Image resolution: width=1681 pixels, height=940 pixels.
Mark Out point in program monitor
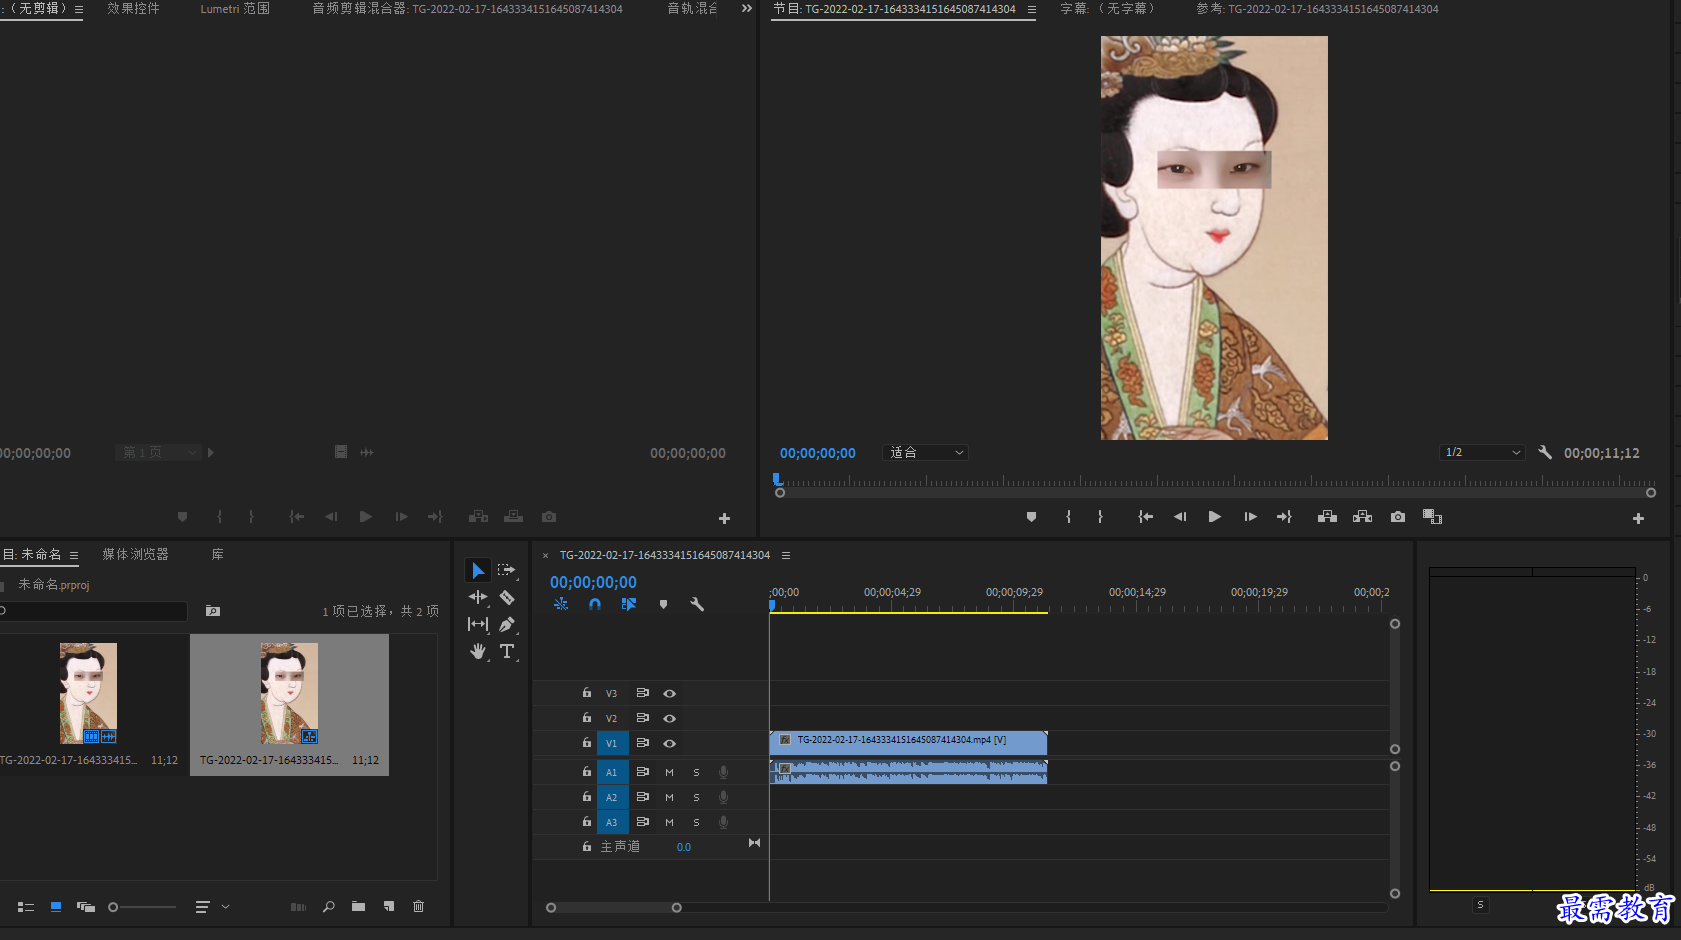(1100, 517)
